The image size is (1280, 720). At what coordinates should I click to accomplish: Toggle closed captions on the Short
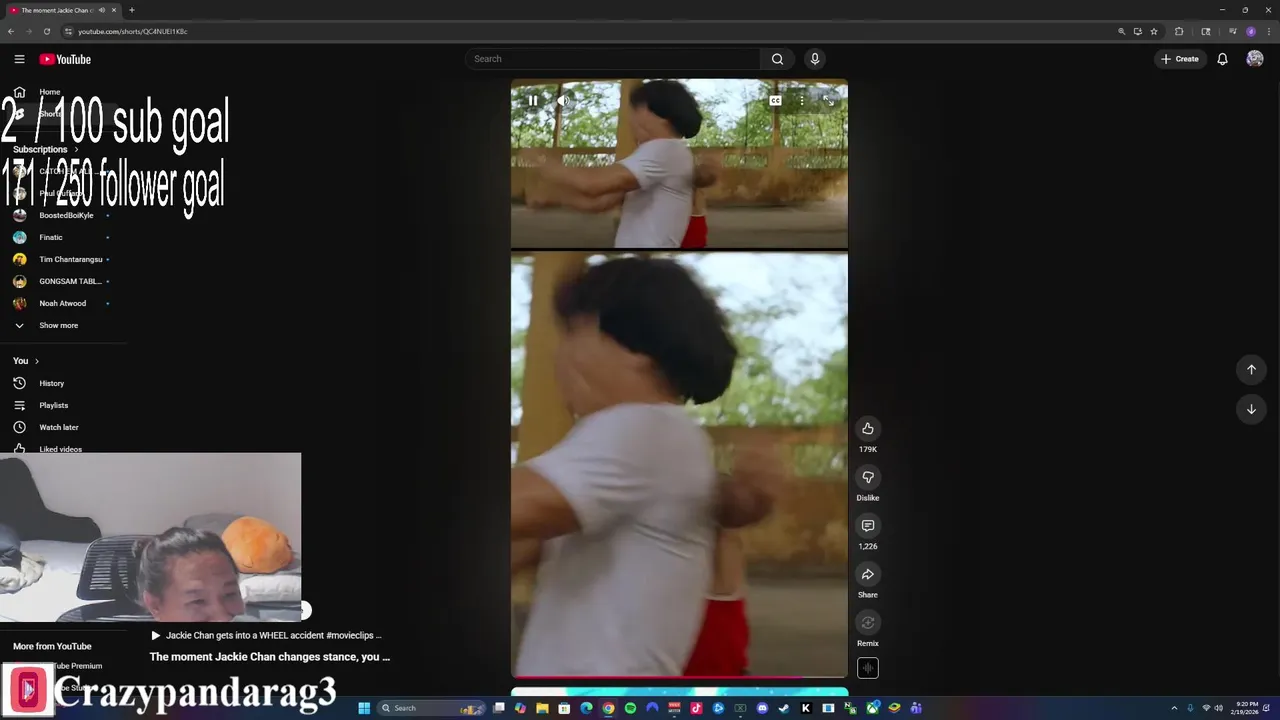tap(775, 100)
